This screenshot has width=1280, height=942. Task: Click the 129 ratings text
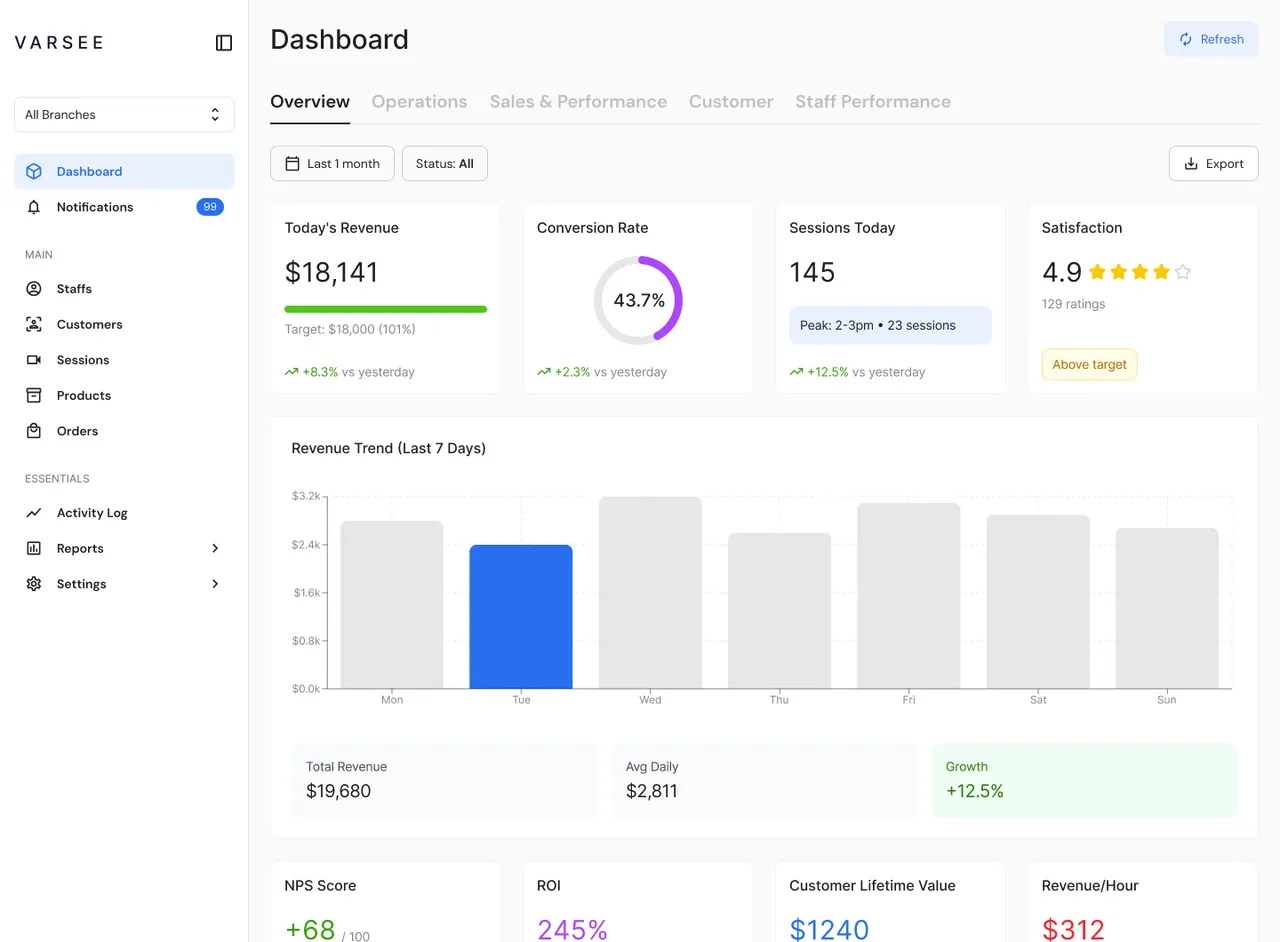[1073, 304]
